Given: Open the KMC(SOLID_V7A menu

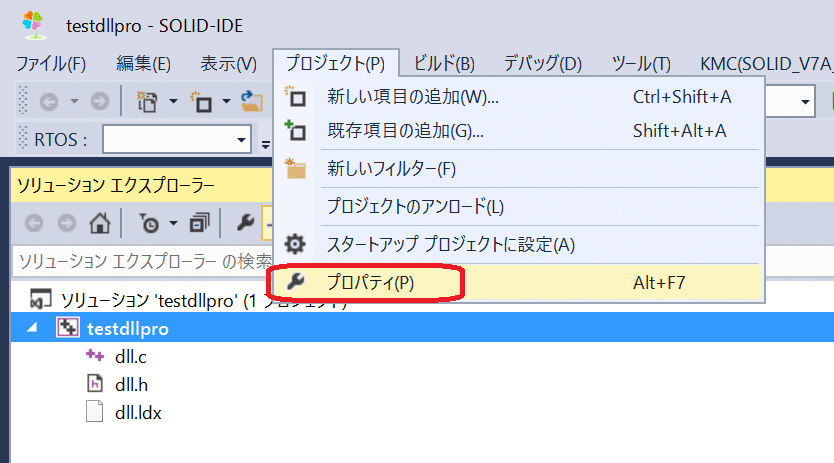Looking at the screenshot, I should (x=766, y=64).
